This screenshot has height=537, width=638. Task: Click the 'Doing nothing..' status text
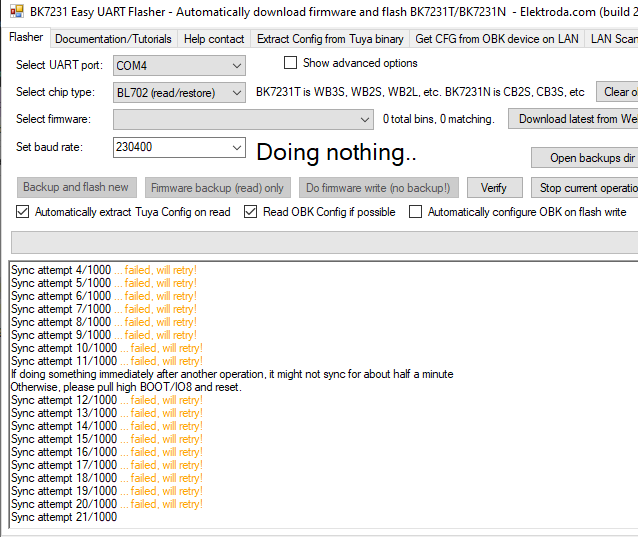click(336, 153)
